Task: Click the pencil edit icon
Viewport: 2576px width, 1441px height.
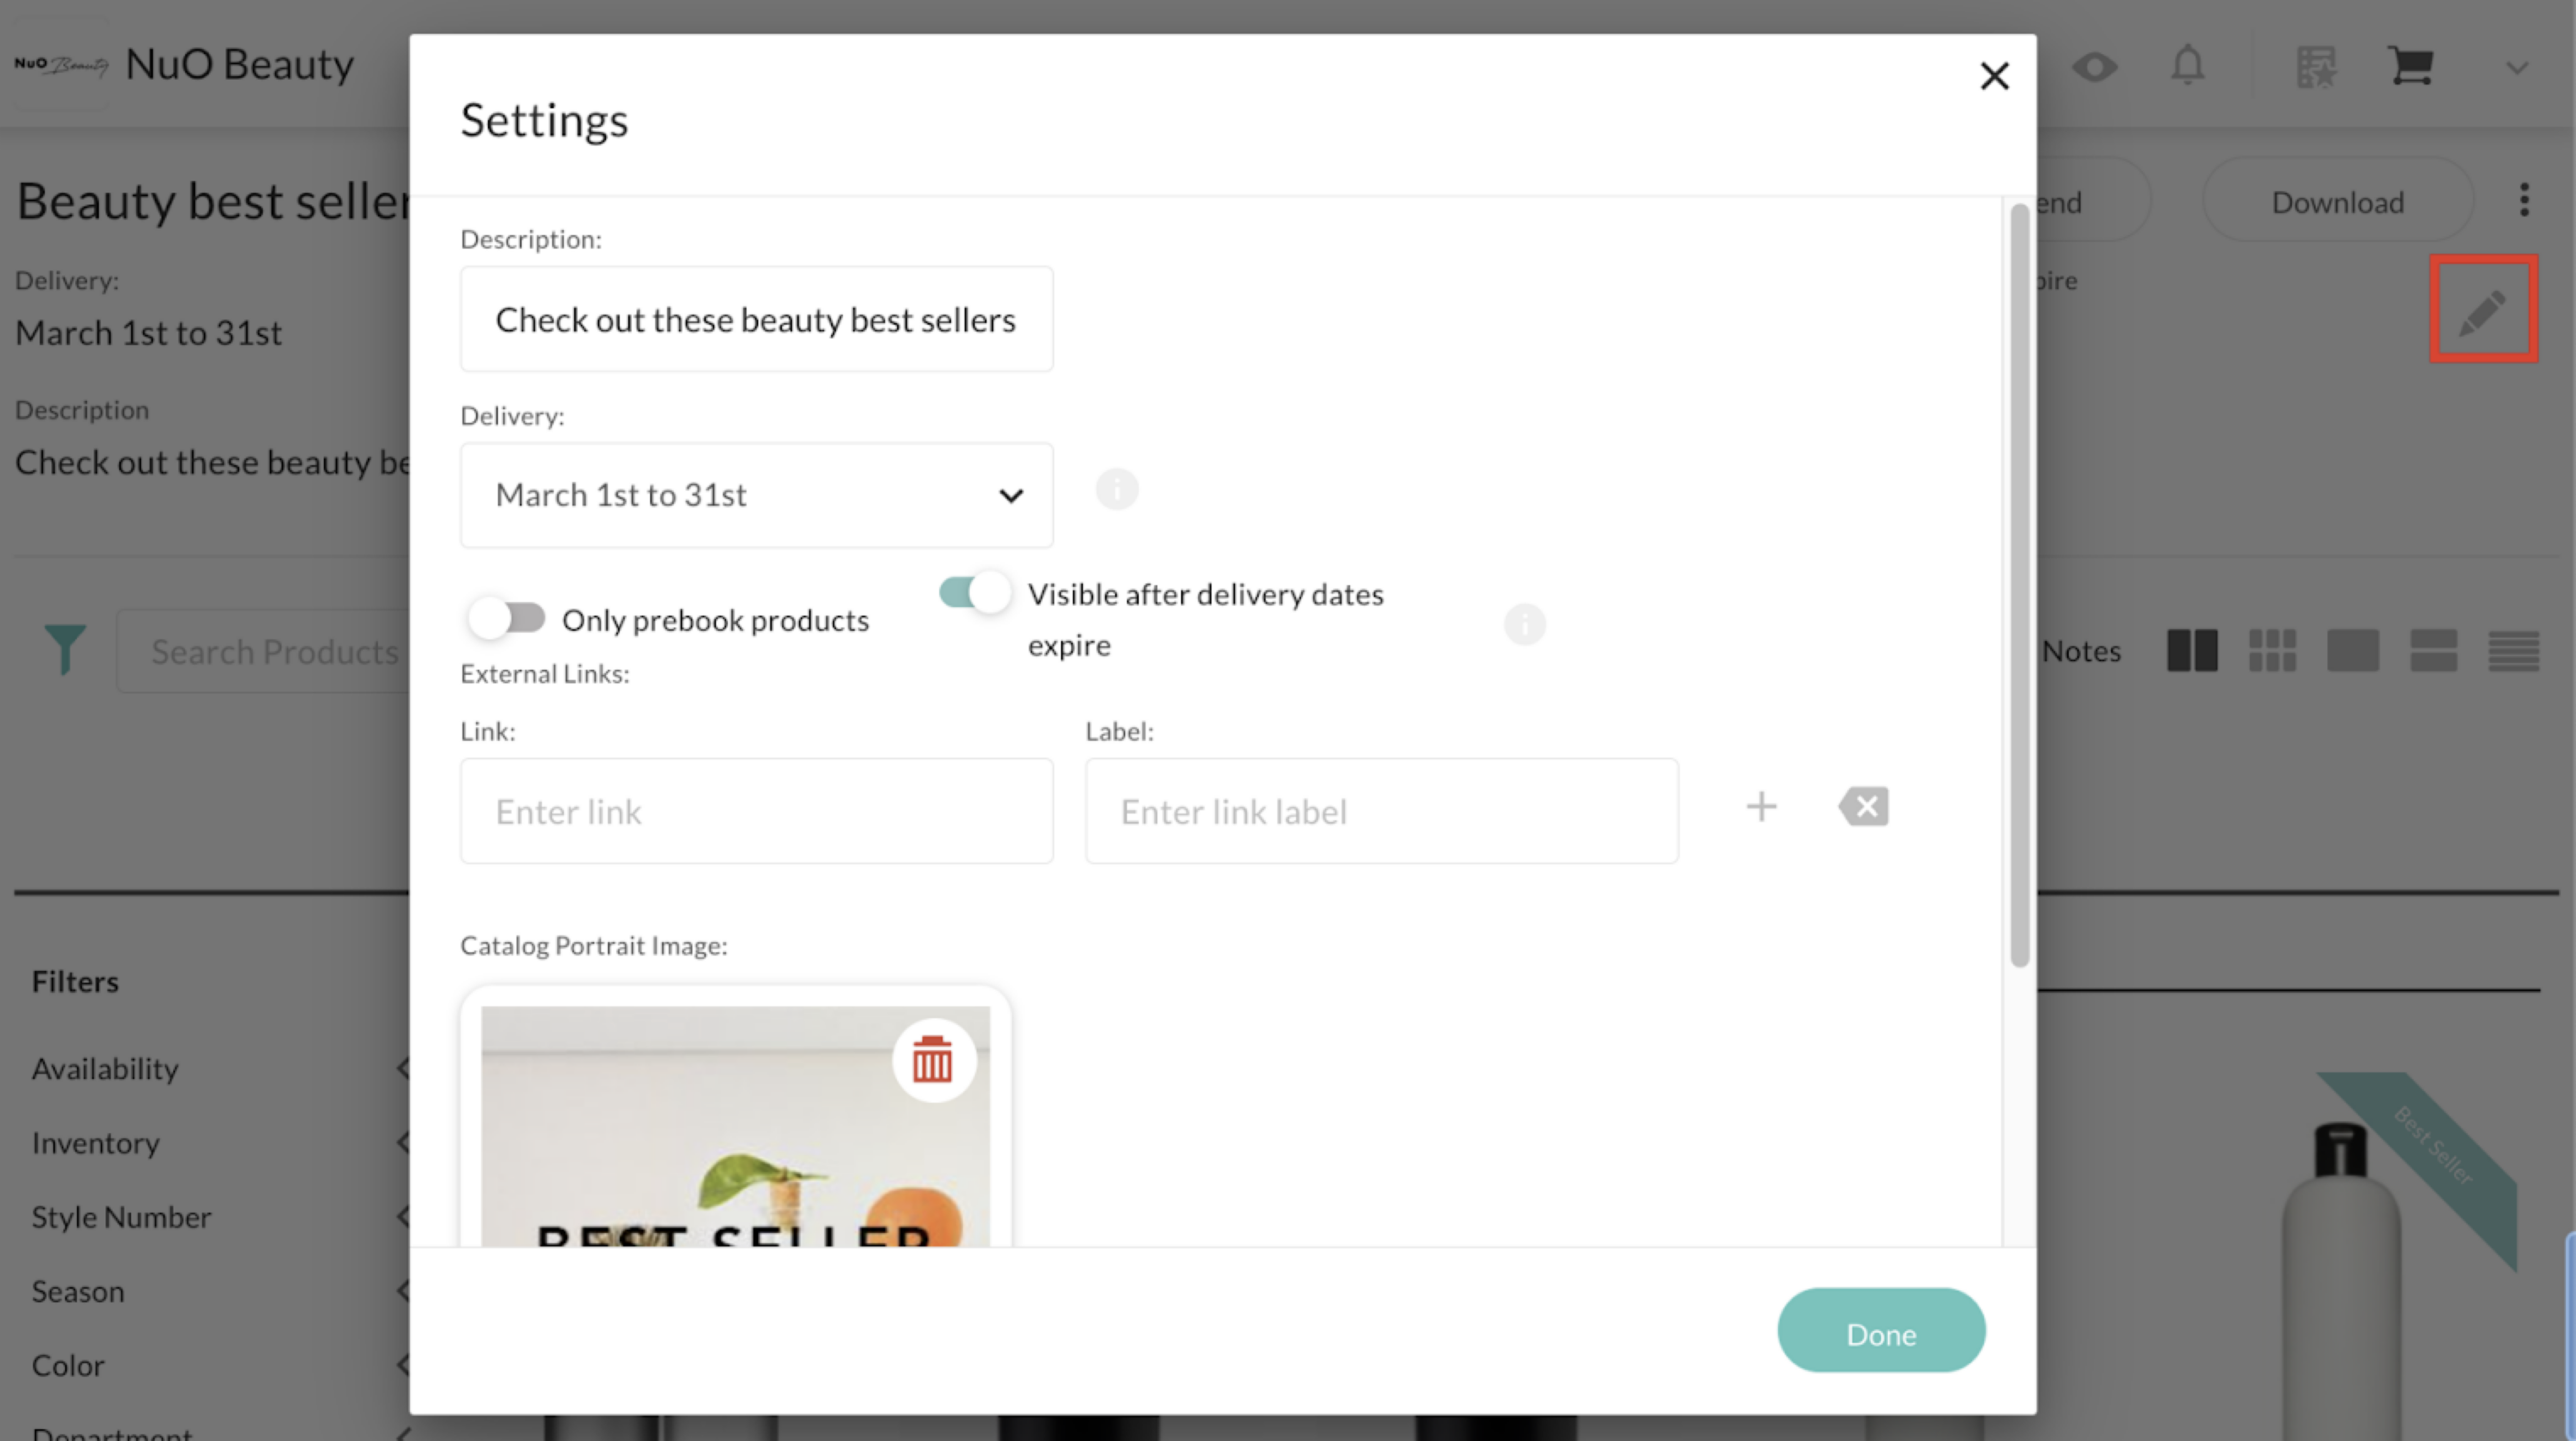Action: point(2483,311)
